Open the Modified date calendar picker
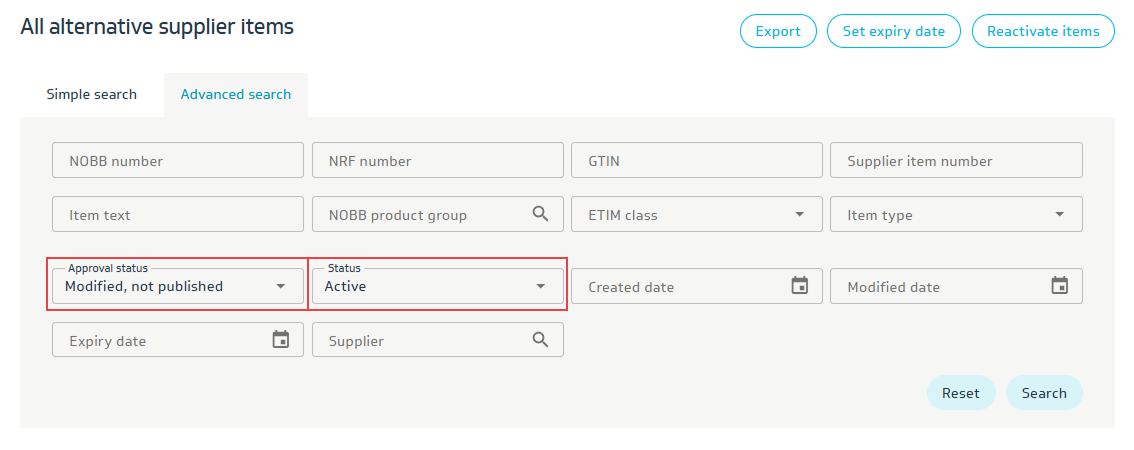This screenshot has height=450, width=1134. coord(1059,286)
